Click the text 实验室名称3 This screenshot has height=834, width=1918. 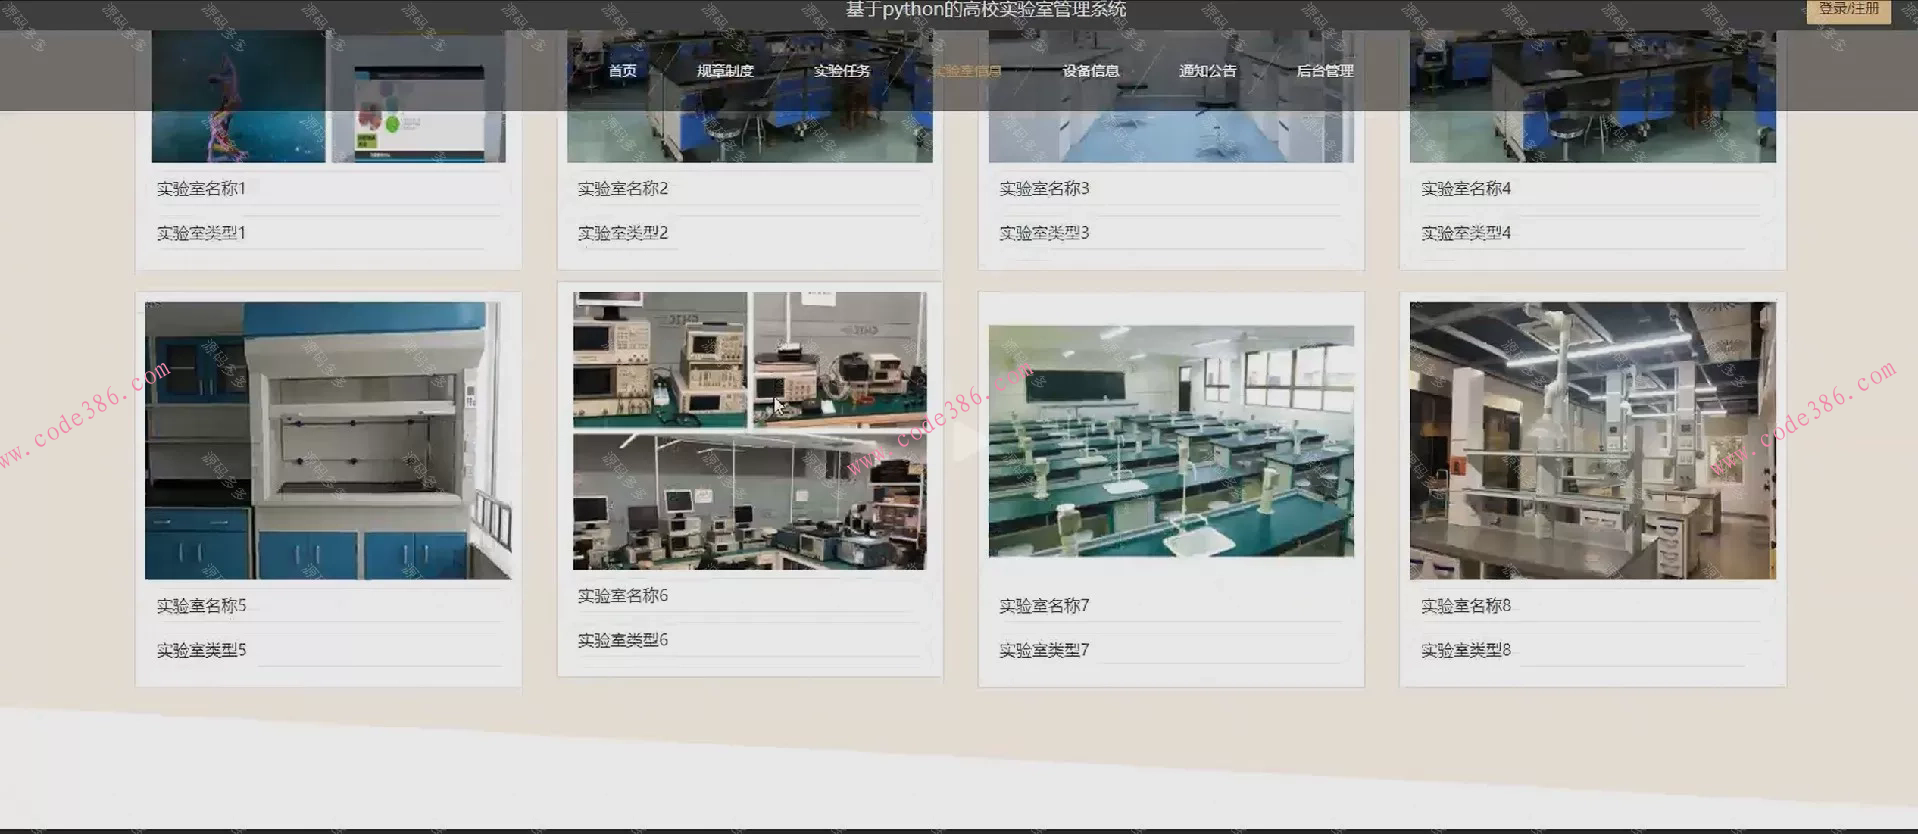[x=1044, y=188]
